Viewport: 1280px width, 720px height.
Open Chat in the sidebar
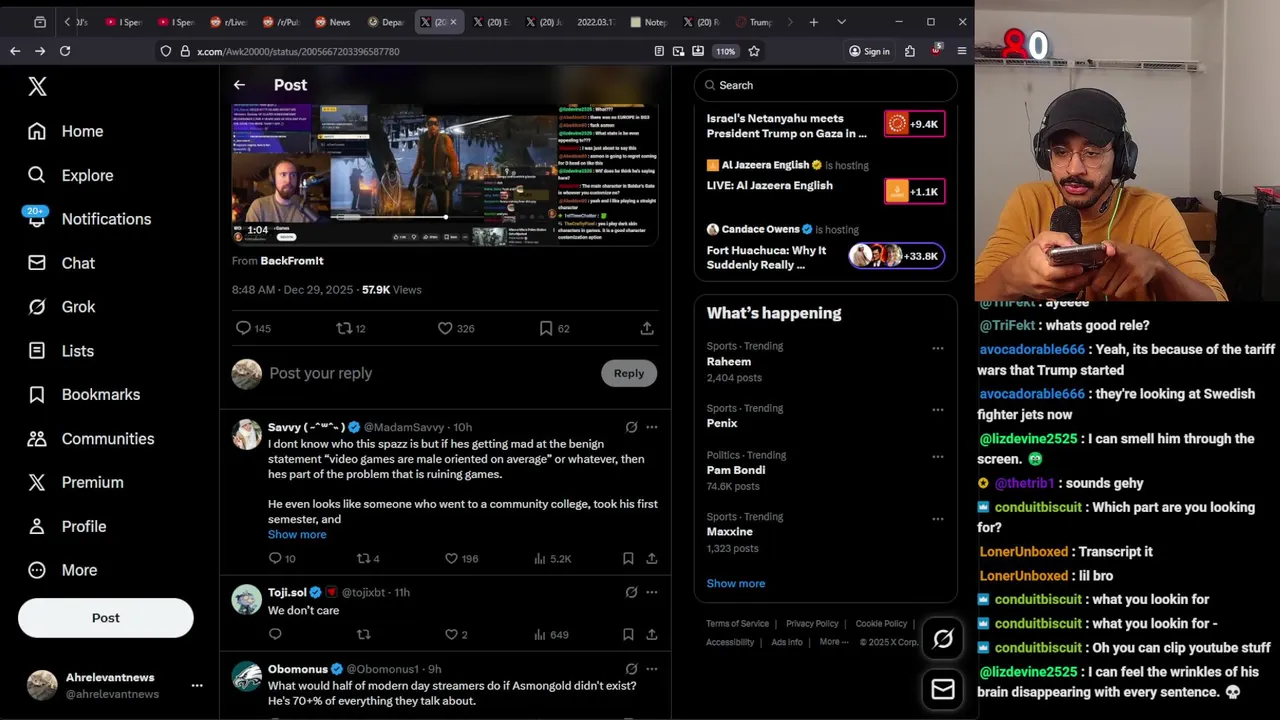click(x=62, y=263)
